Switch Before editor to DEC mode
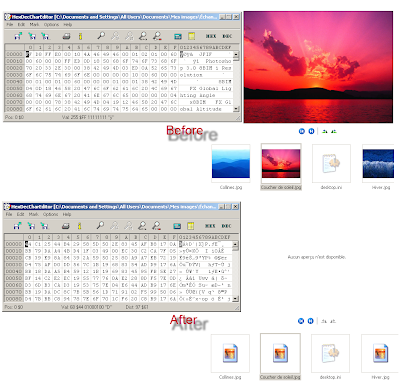 pos(227,36)
